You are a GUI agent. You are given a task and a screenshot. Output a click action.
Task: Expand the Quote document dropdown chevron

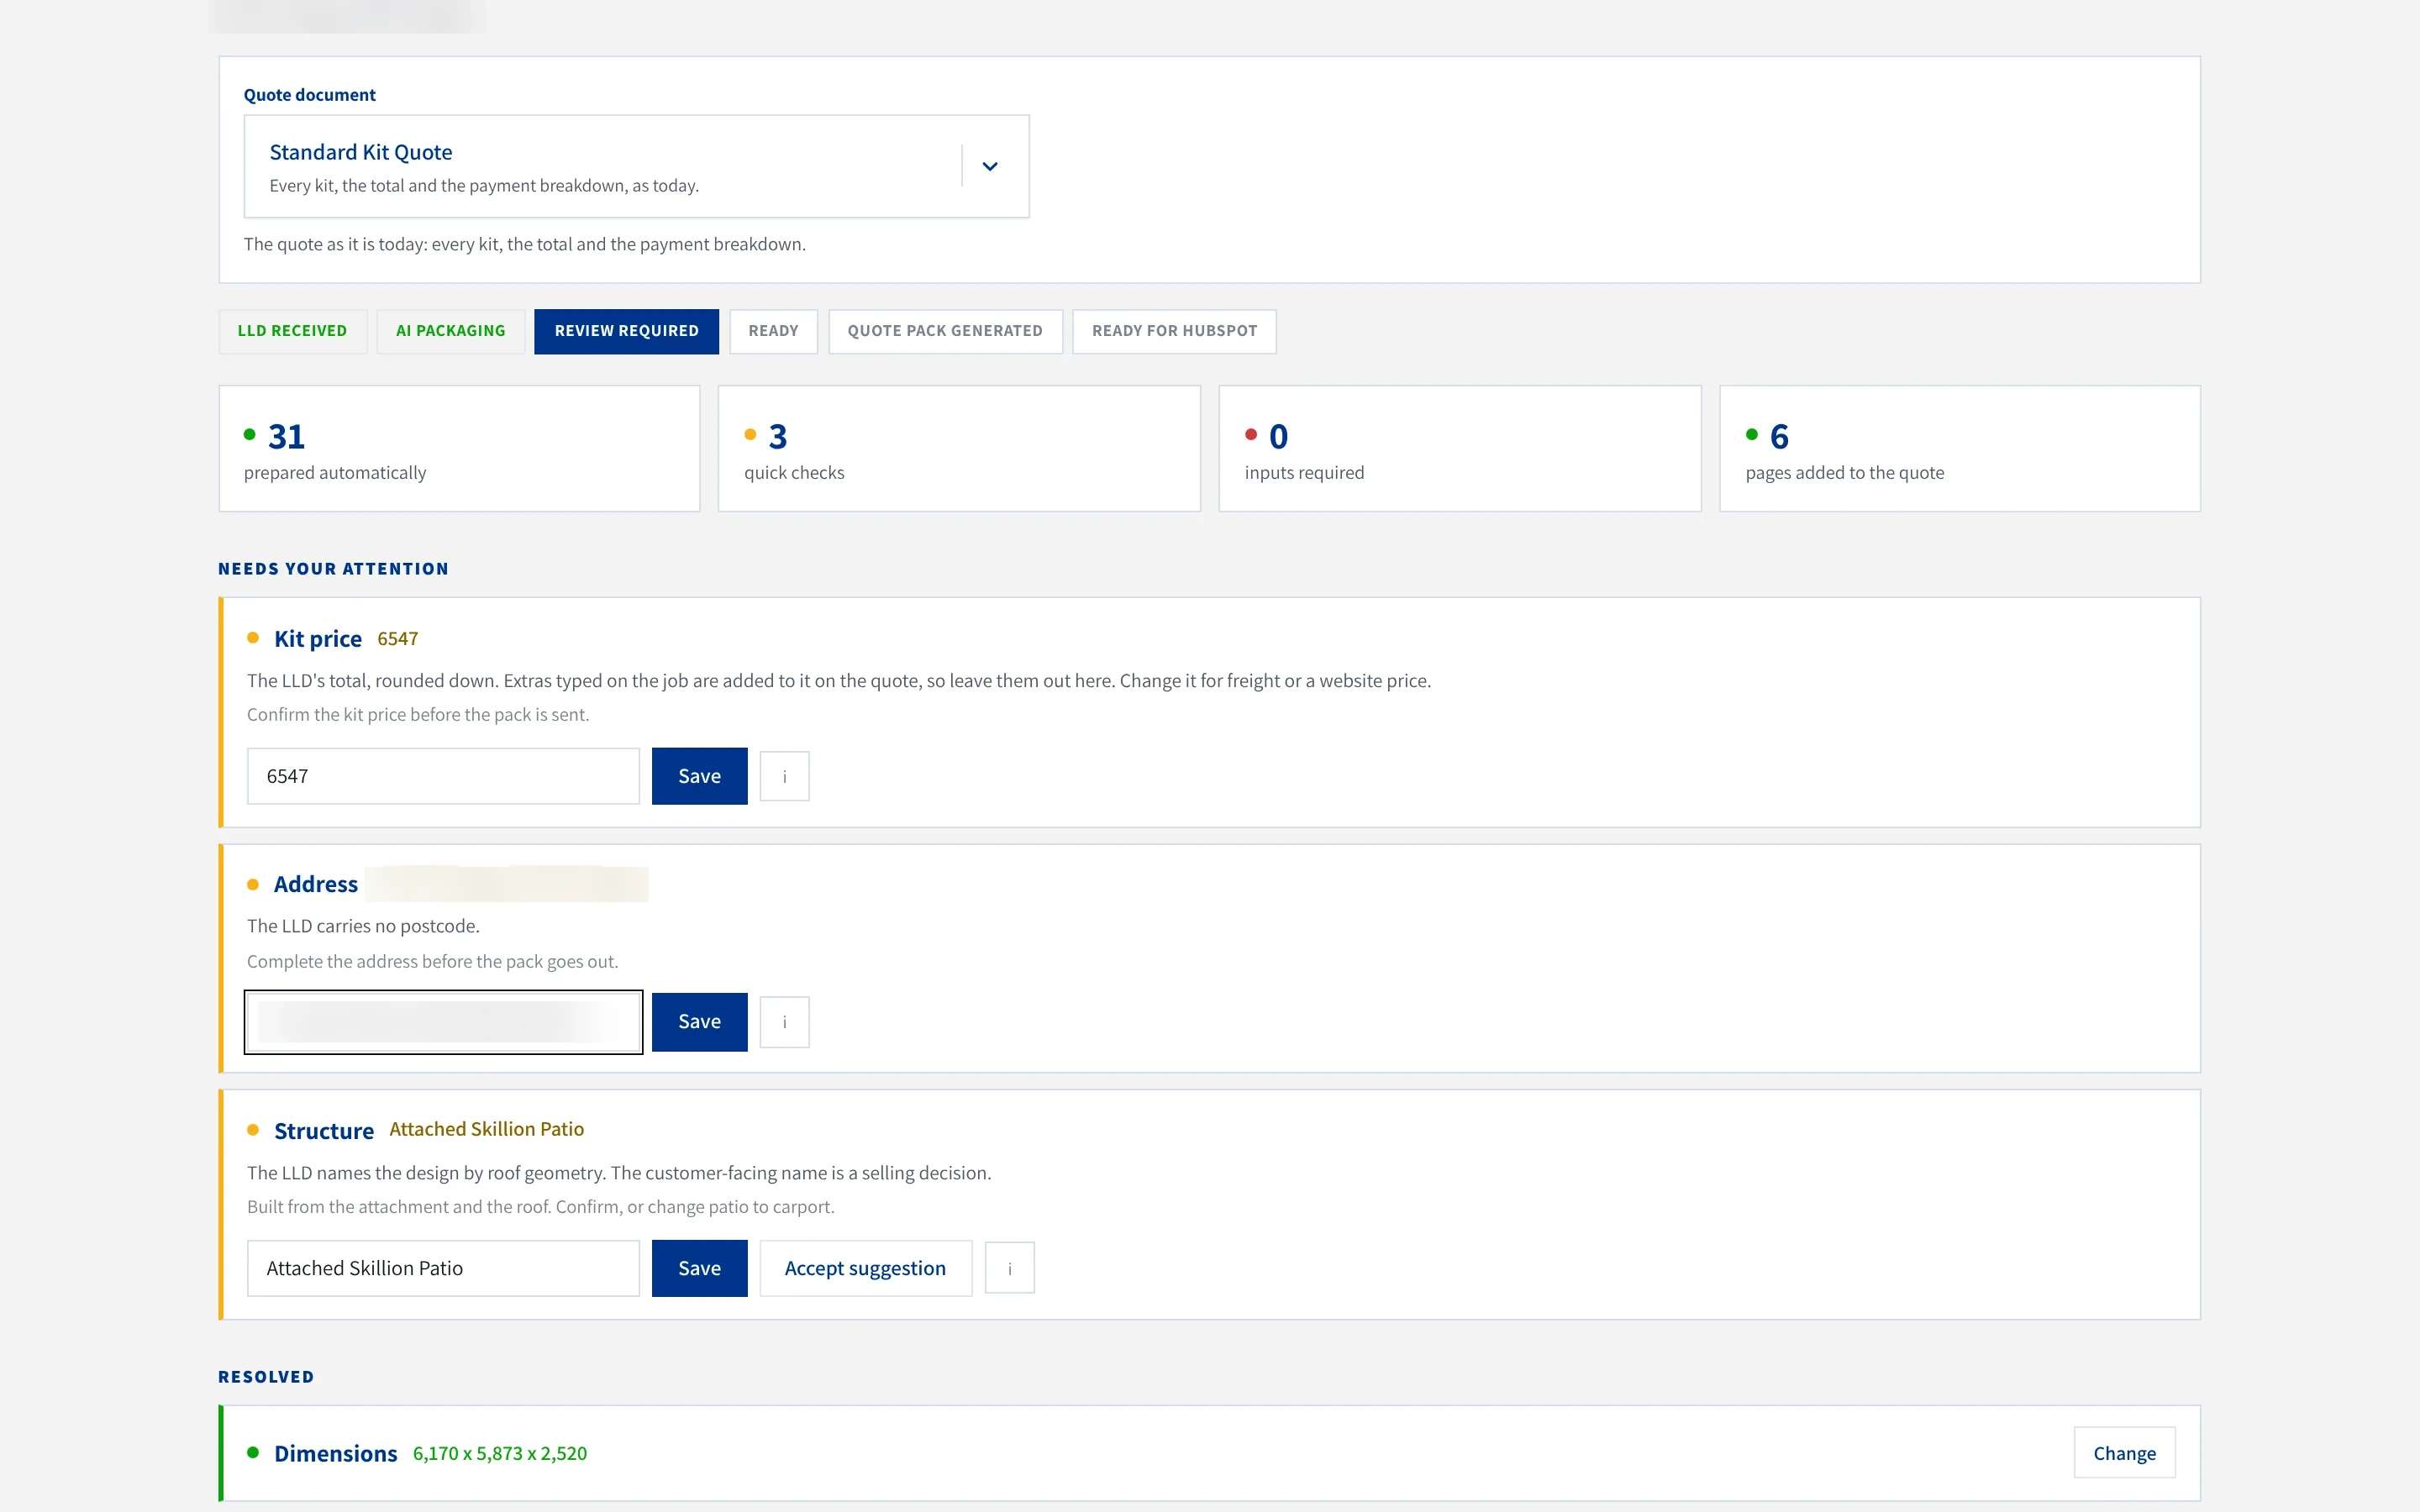click(x=989, y=166)
